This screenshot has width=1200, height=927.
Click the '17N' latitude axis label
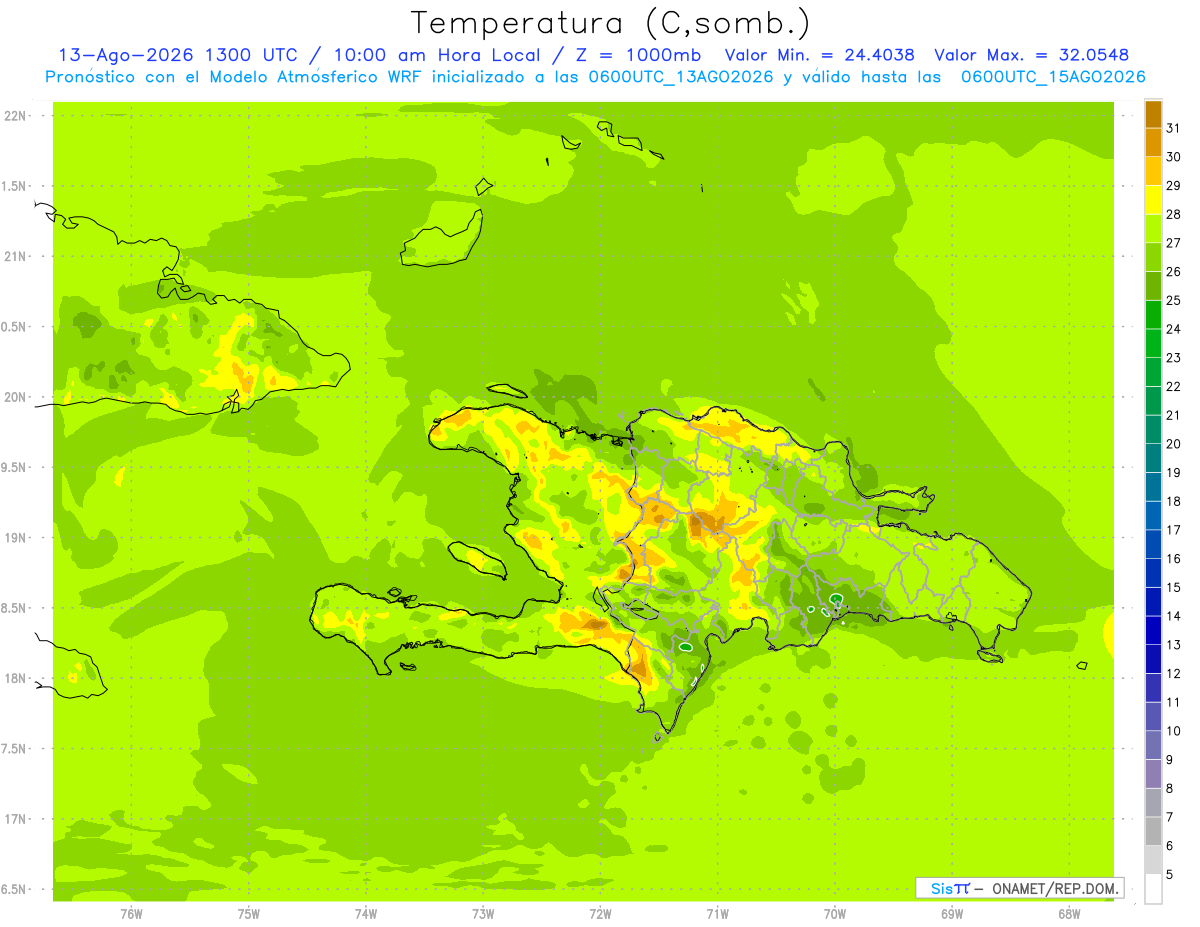point(15,819)
